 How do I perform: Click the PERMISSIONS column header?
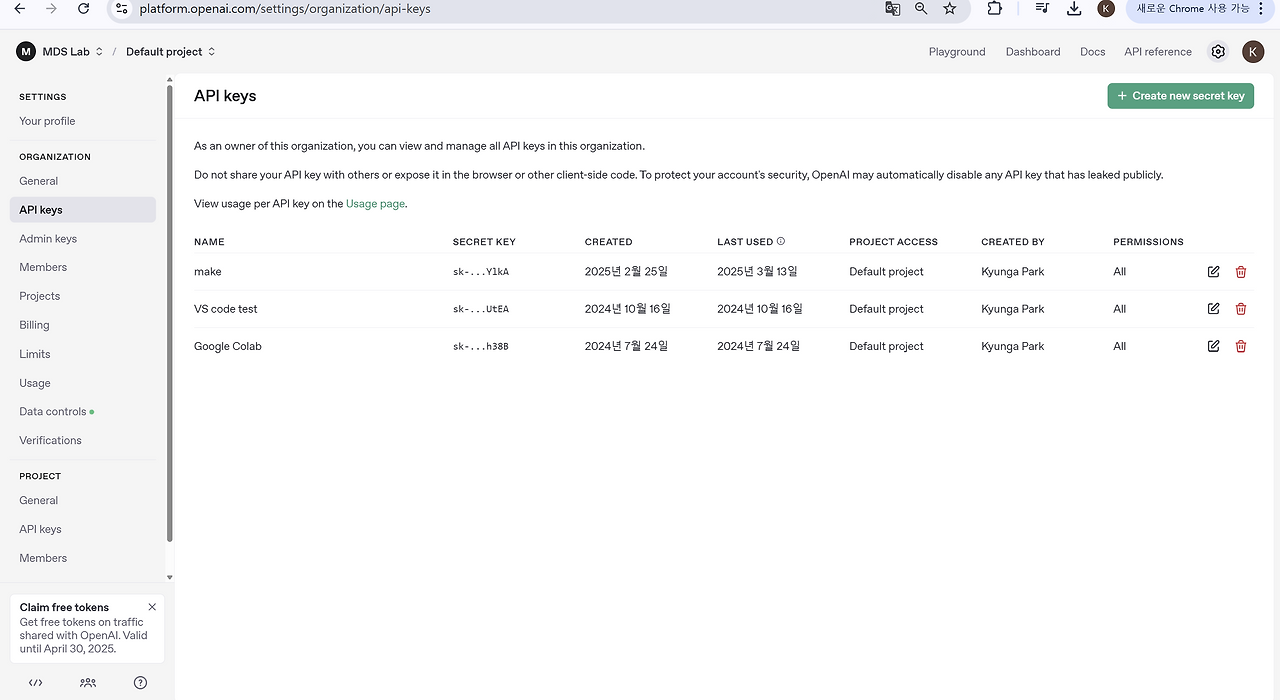pyautogui.click(x=1148, y=242)
